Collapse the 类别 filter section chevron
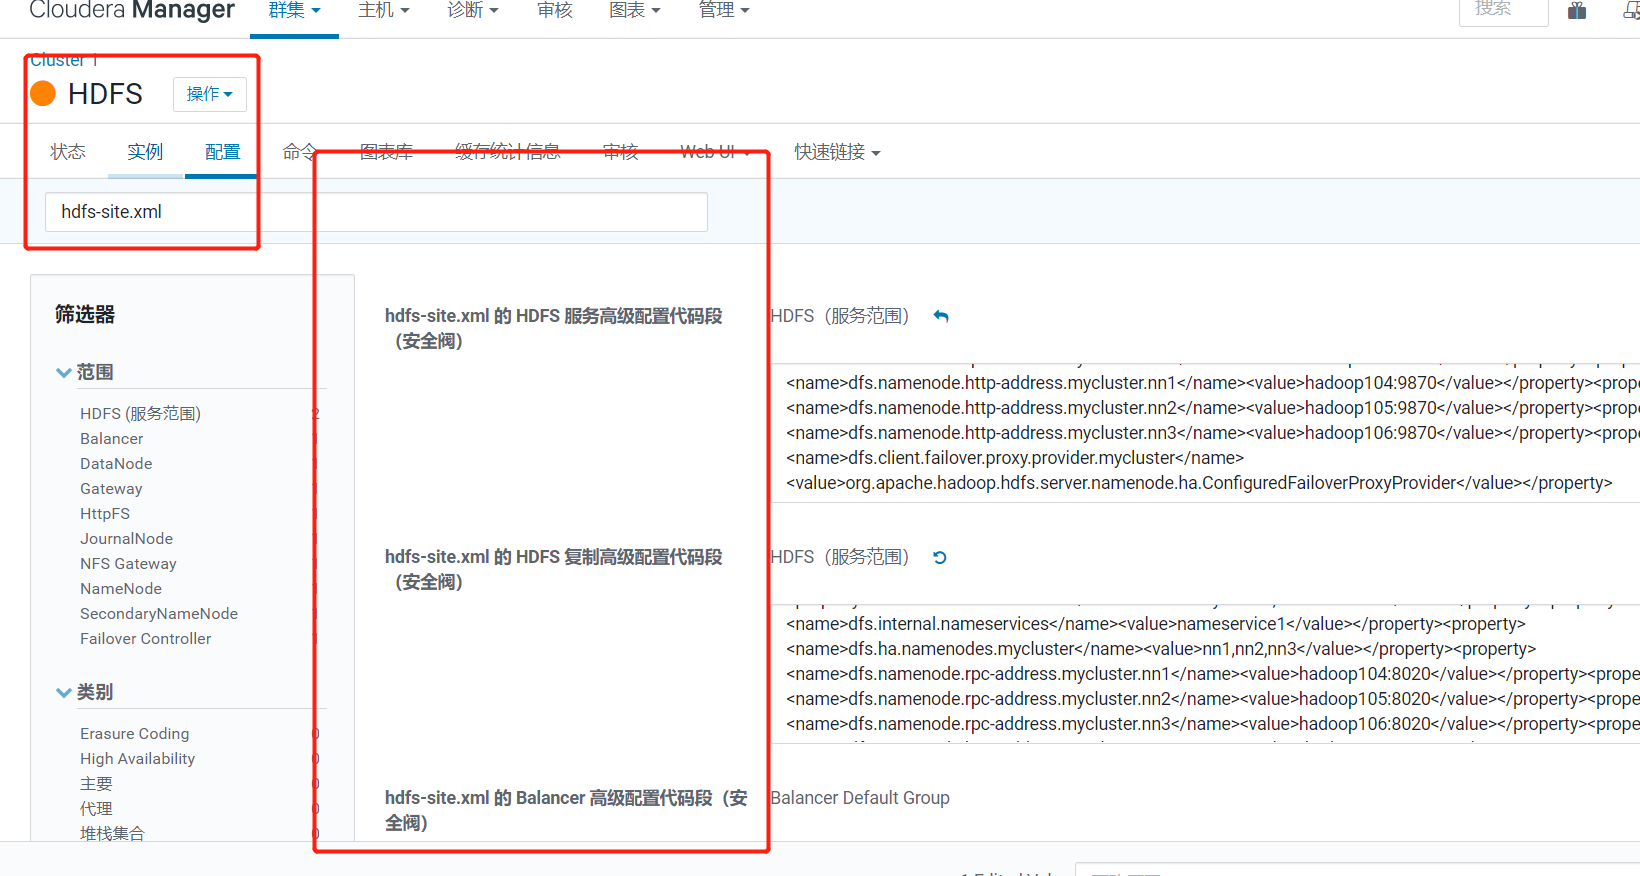 coord(64,692)
